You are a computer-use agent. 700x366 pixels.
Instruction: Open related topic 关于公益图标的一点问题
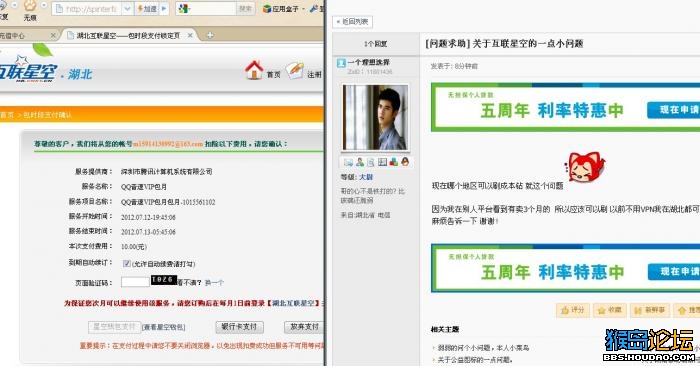click(475, 359)
